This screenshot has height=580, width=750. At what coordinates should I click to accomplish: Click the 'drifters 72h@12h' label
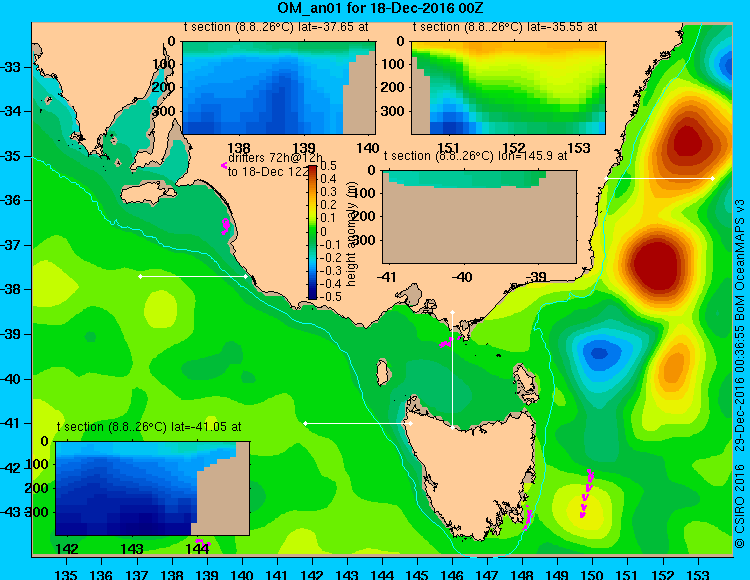pyautogui.click(x=275, y=158)
